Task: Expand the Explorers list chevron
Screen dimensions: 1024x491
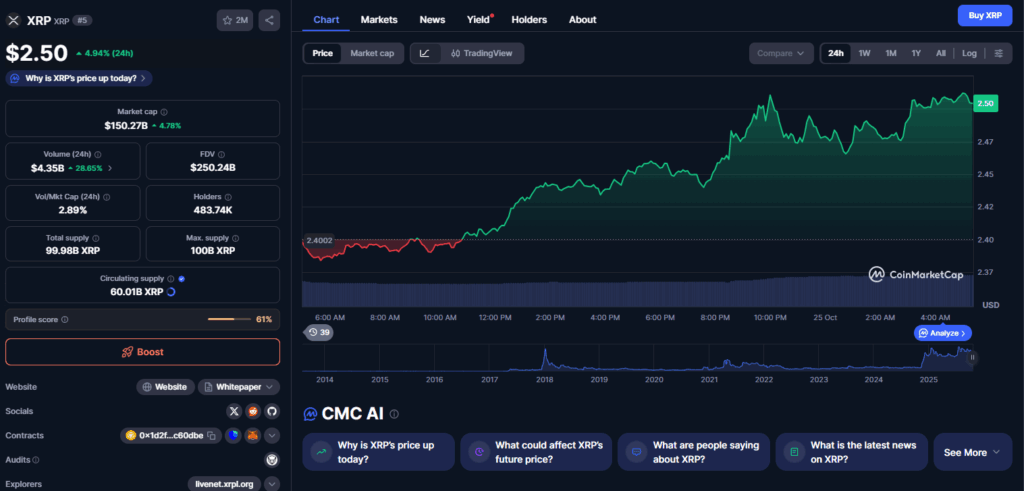Action: [272, 484]
